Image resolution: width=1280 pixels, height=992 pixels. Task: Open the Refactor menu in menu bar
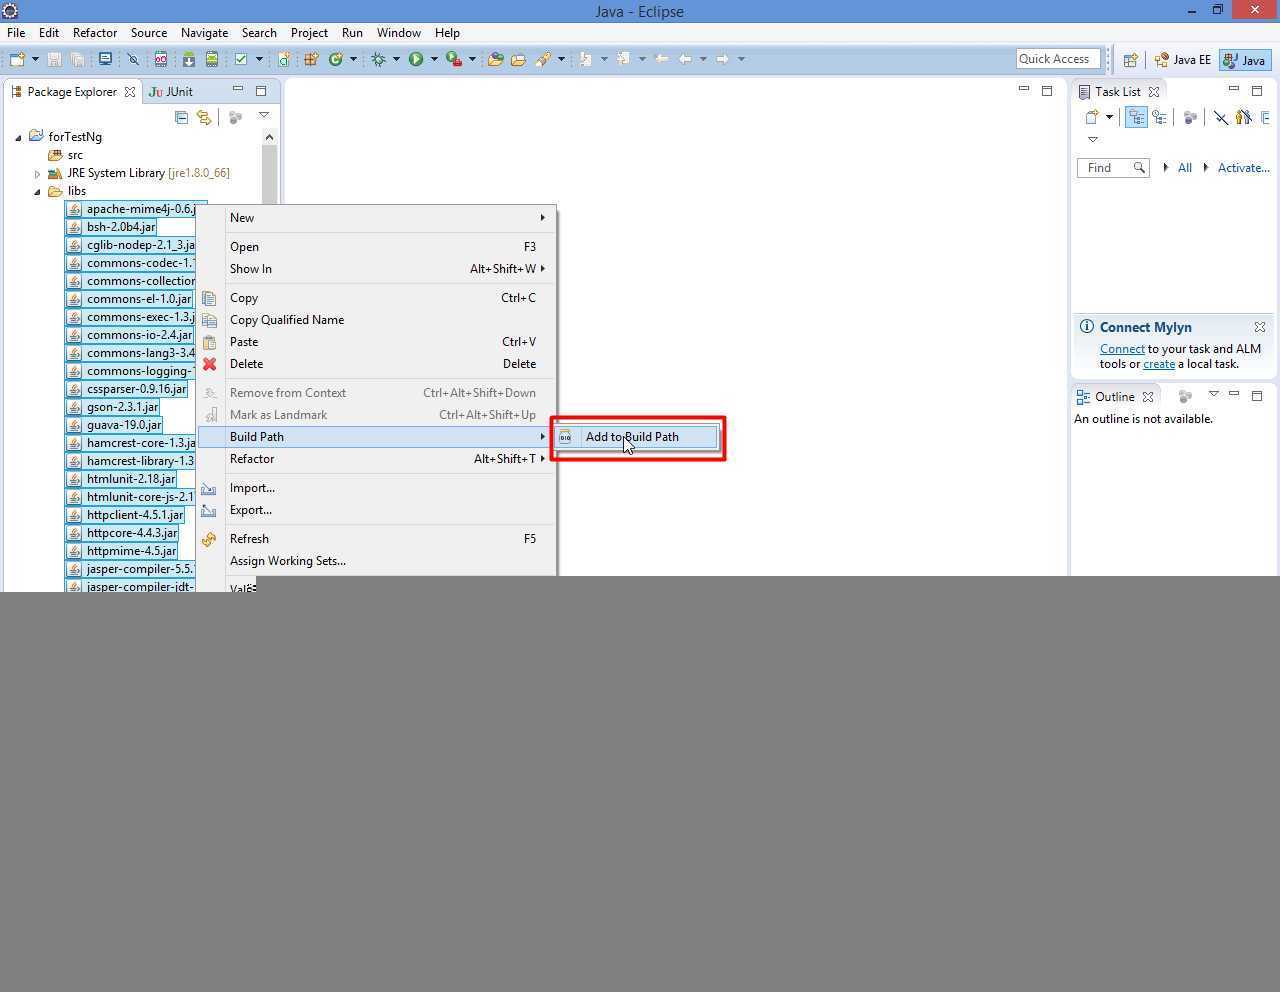pos(95,33)
